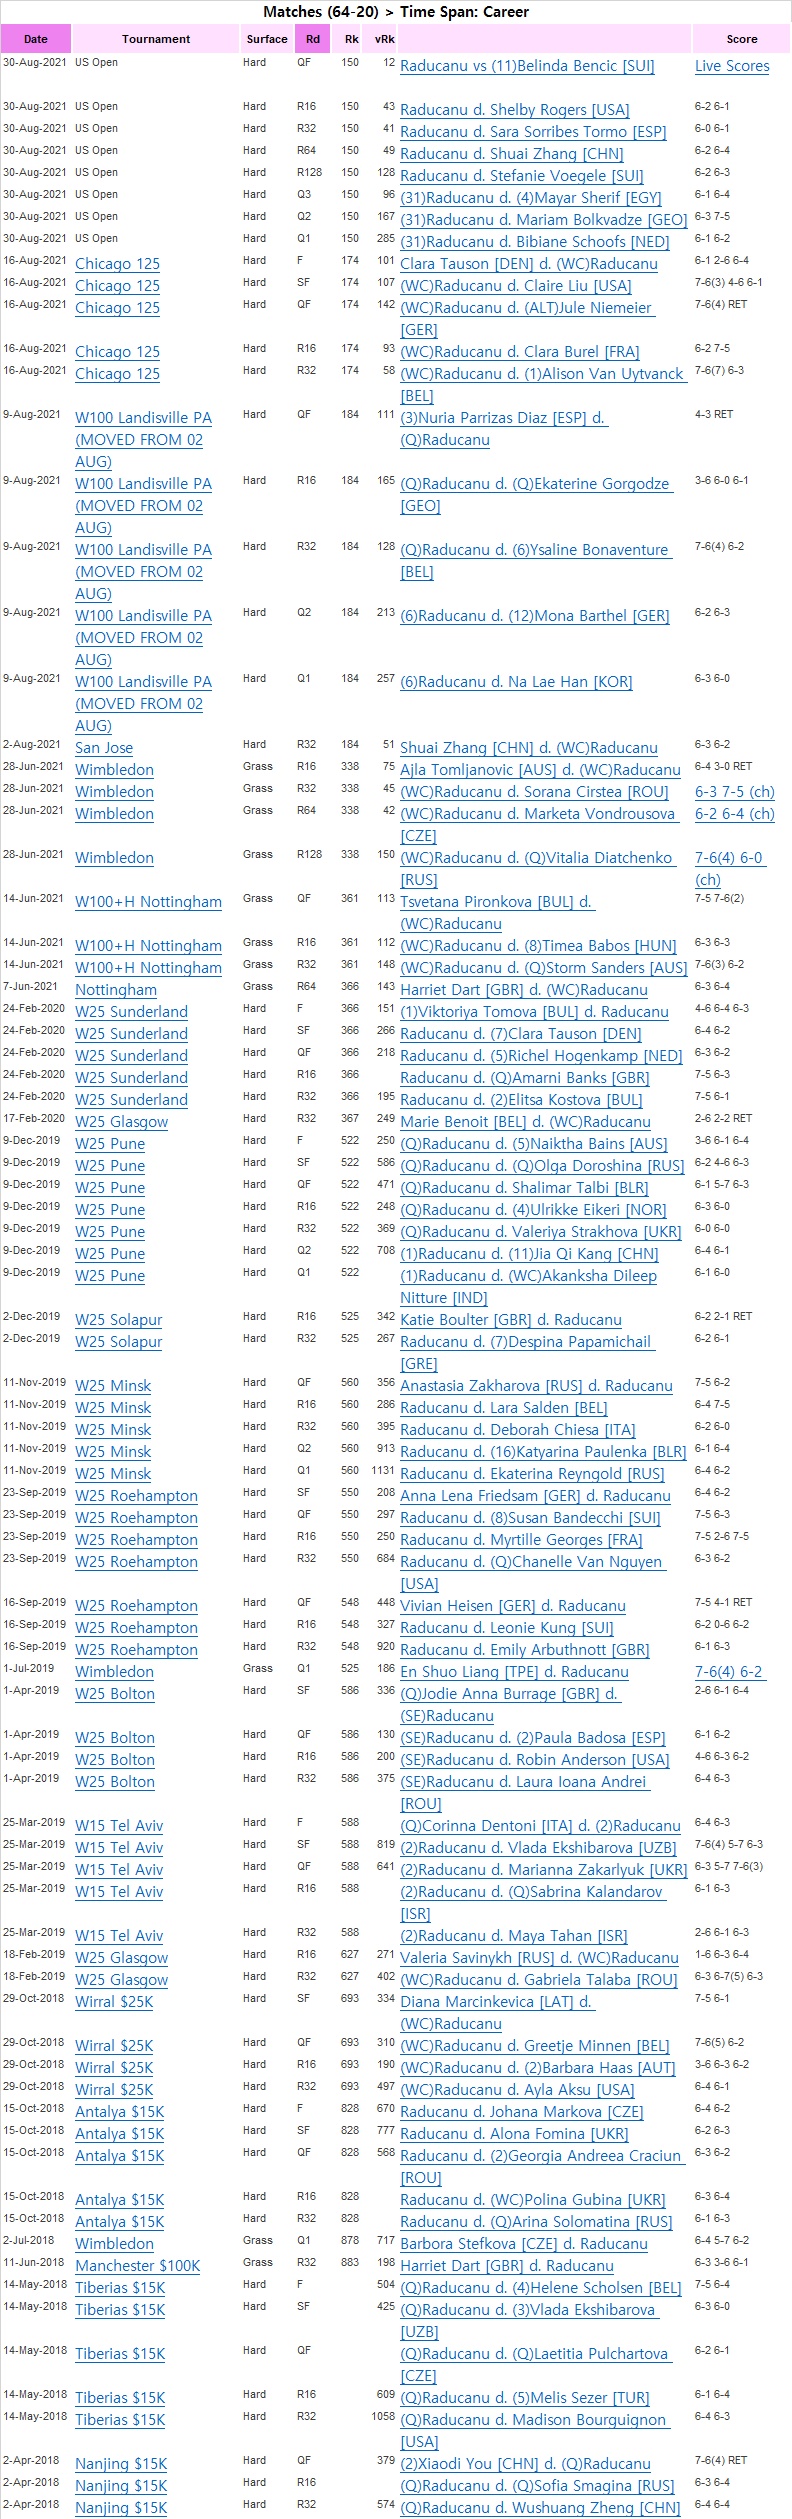The image size is (792, 2519).
Task: Click the Surface column header
Action: [267, 39]
